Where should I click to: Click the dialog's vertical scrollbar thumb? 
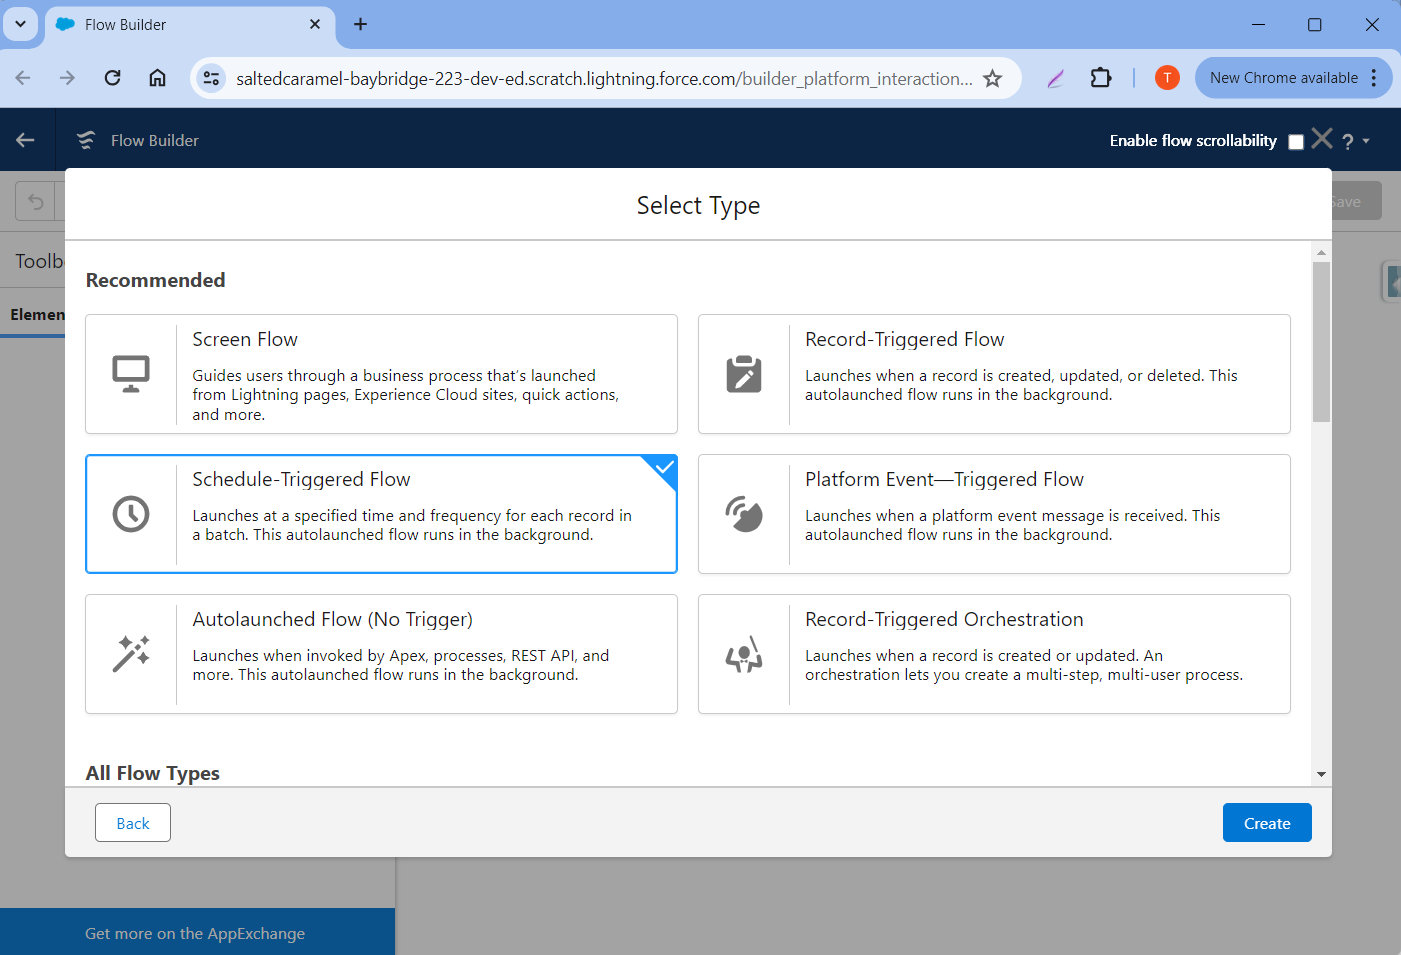pyautogui.click(x=1321, y=342)
